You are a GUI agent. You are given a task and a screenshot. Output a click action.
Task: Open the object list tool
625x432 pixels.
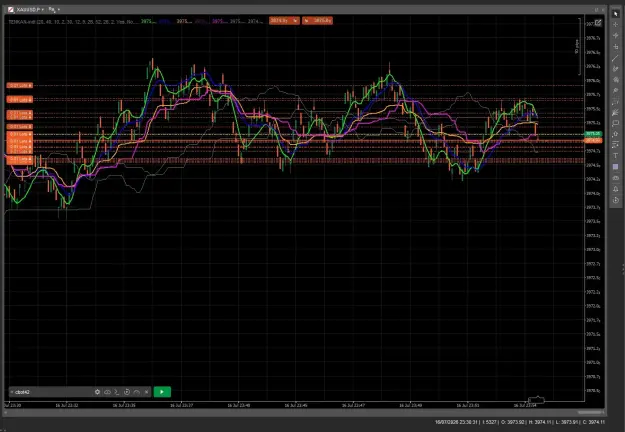point(615,145)
